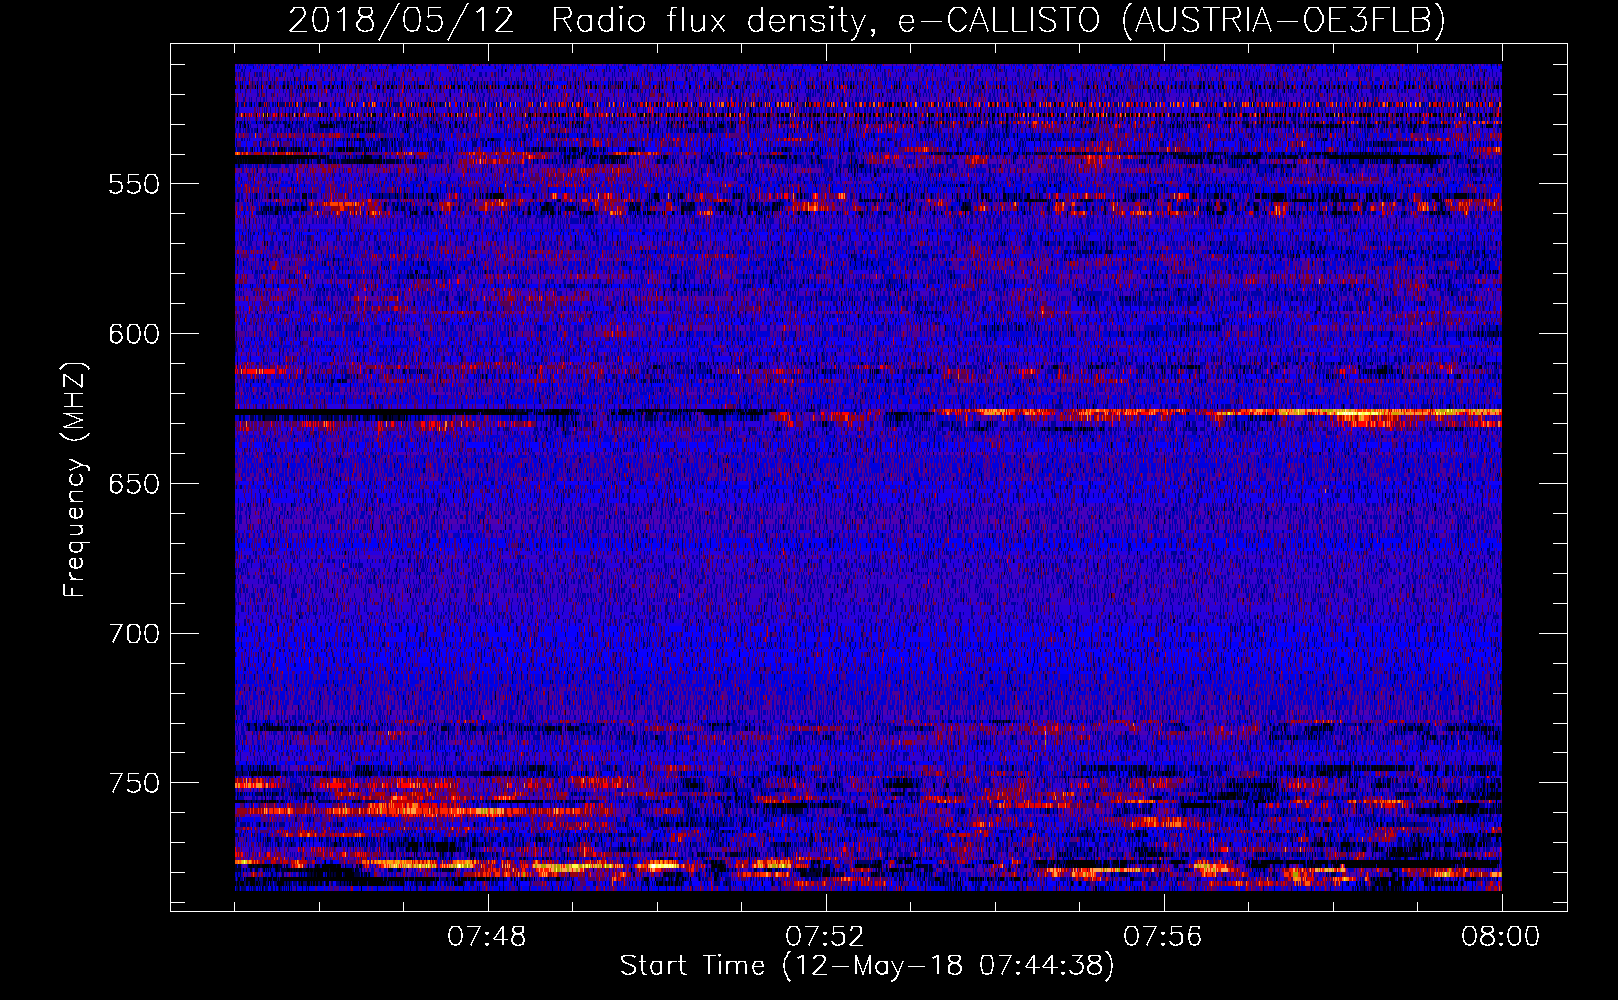Click the 07:52 time tick label
The height and width of the screenshot is (1000, 1618).
(825, 937)
